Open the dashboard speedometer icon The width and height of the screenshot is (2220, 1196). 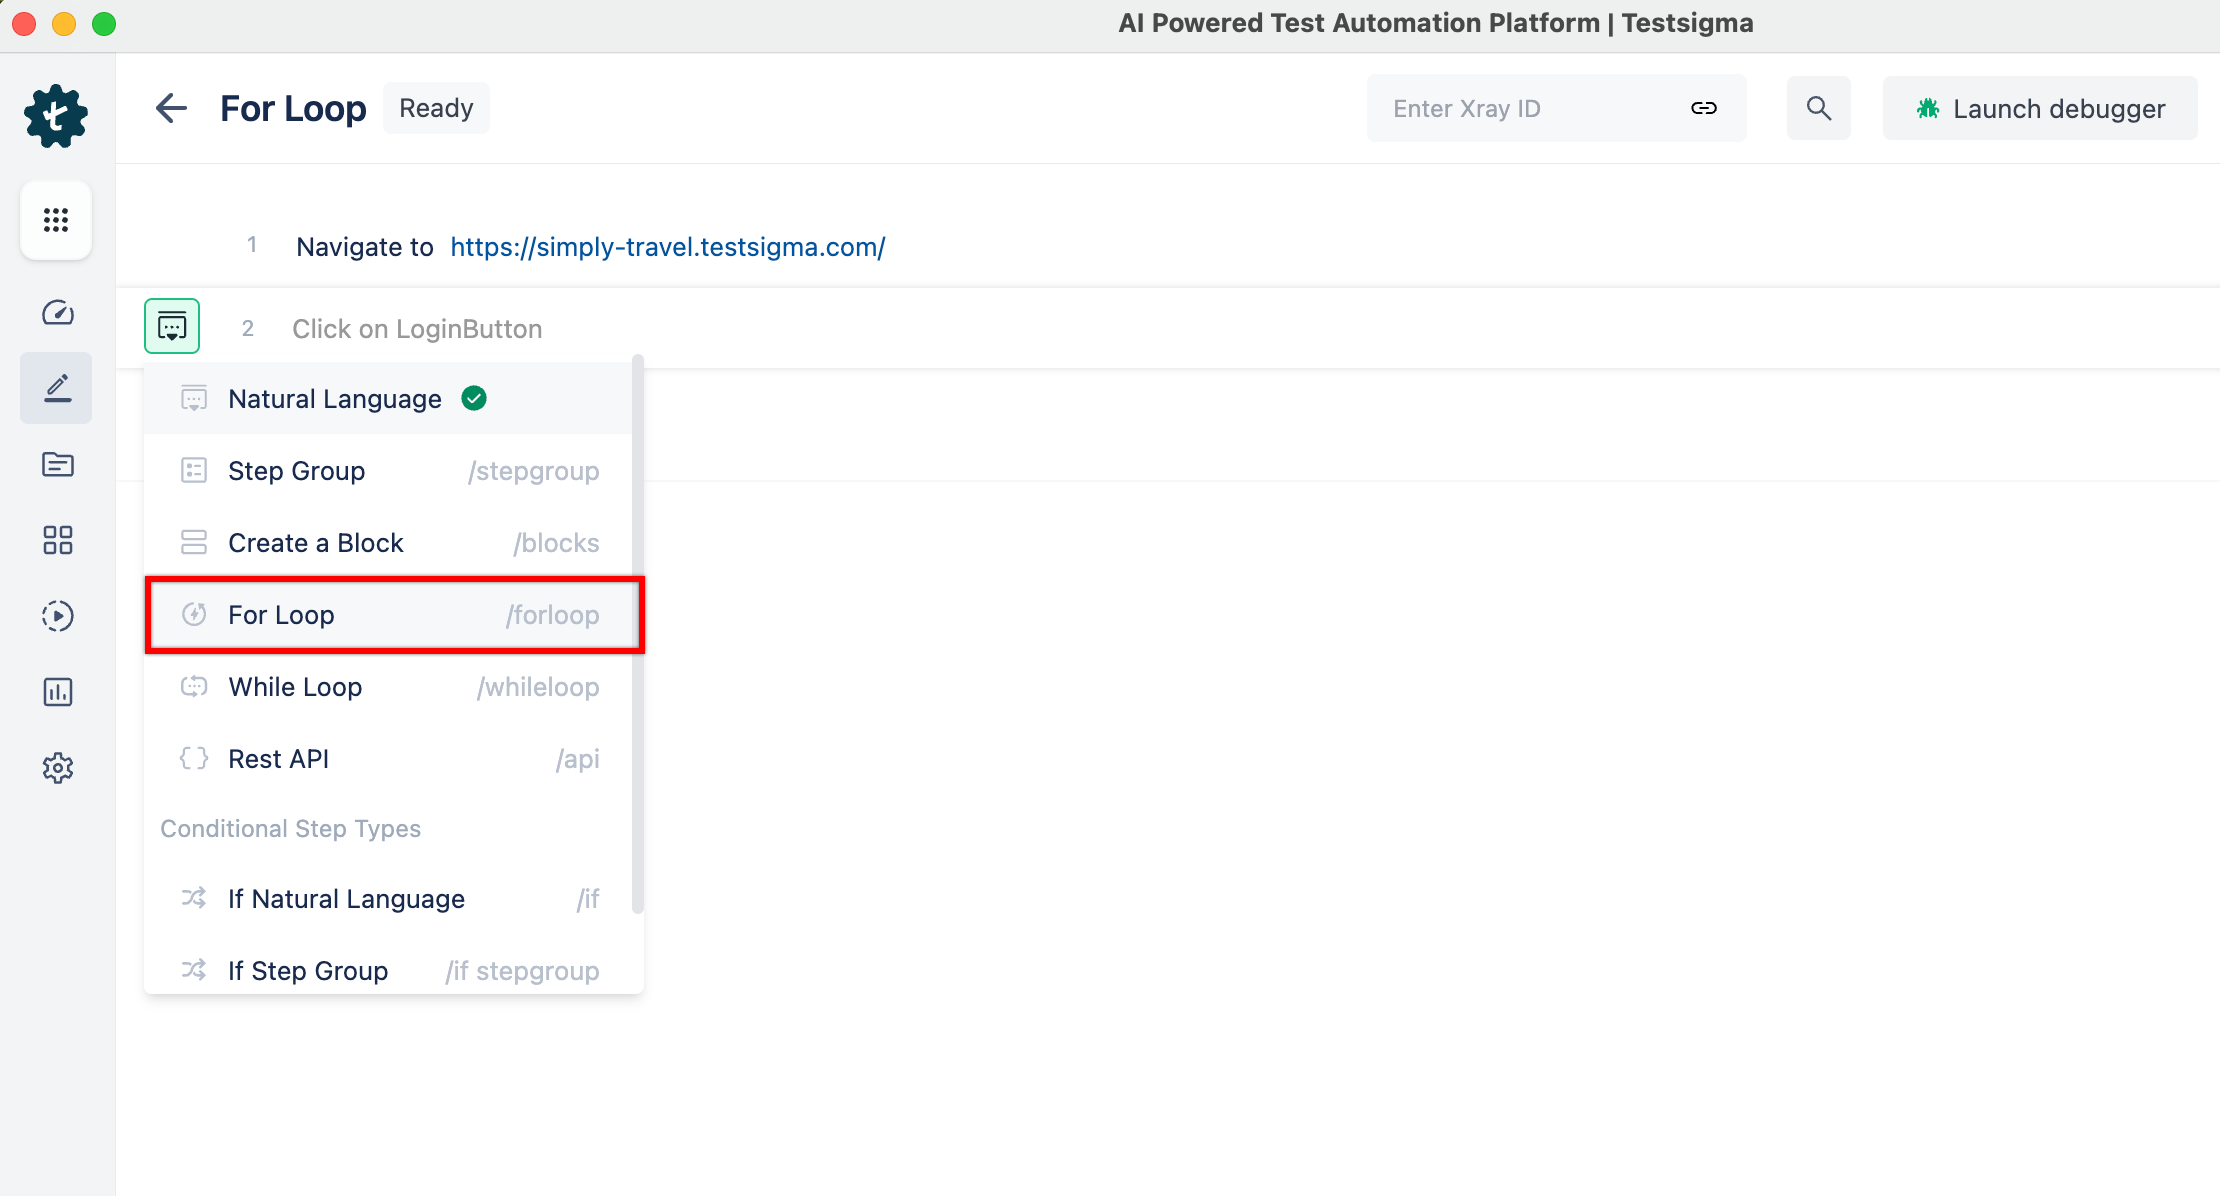57,313
